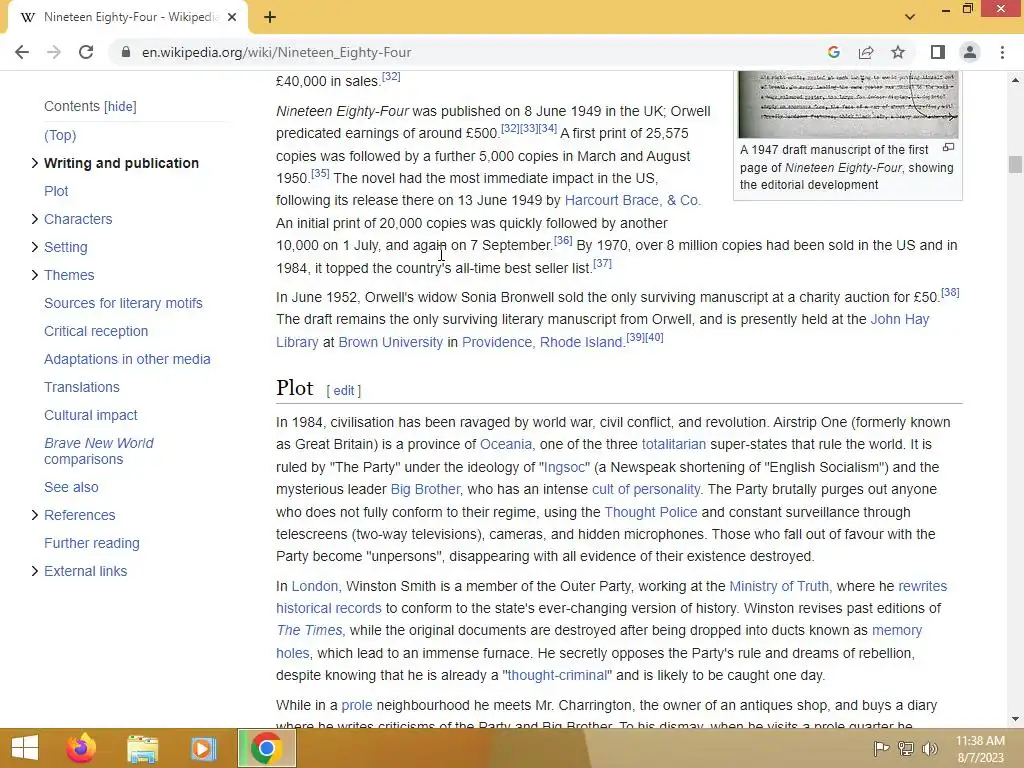Image resolution: width=1024 pixels, height=768 pixels.
Task: Go to Cultural impact section
Action: pyautogui.click(x=91, y=415)
